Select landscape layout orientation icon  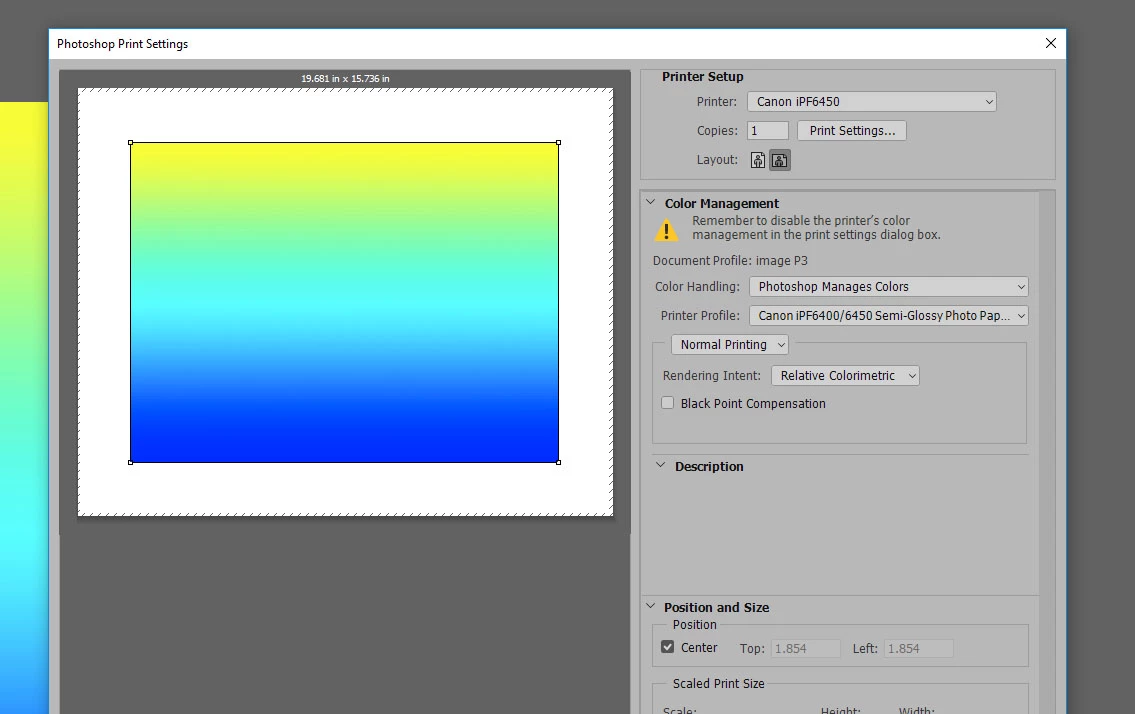click(780, 160)
